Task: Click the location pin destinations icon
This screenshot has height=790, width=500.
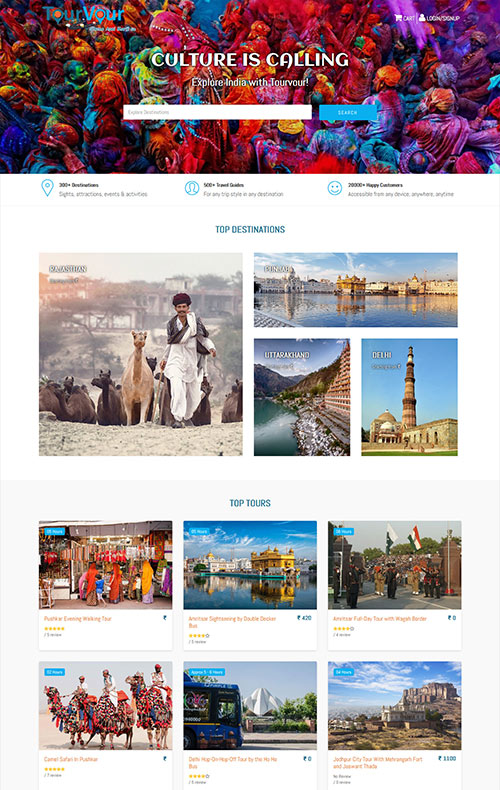Action: (47, 188)
